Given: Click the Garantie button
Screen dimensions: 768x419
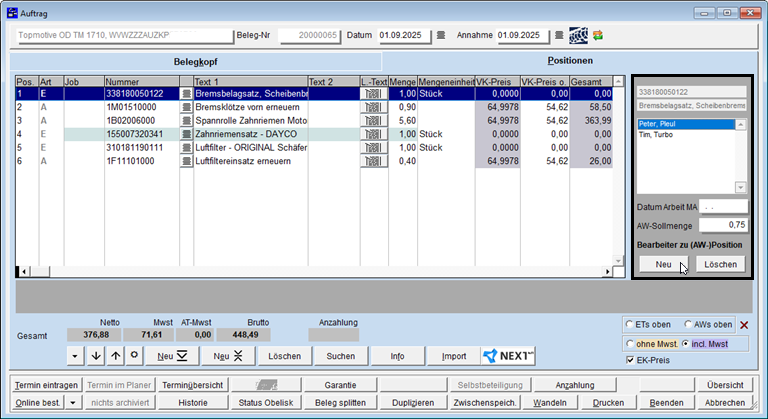Looking at the screenshot, I should click(x=340, y=385).
